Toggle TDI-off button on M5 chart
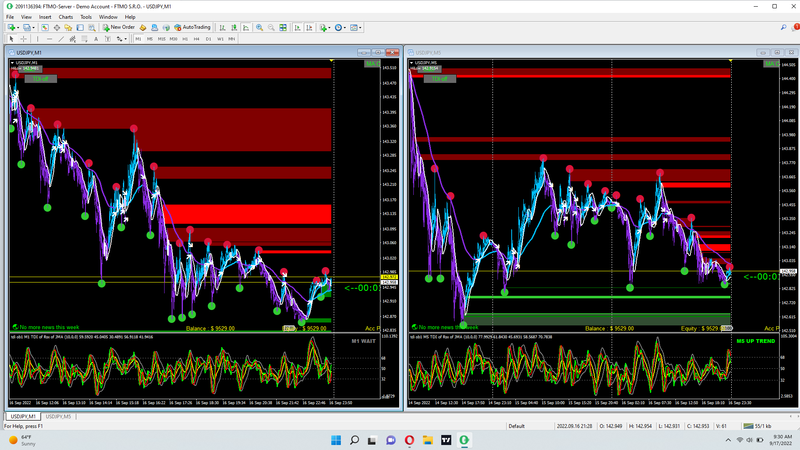The image size is (800, 450). click(440, 79)
